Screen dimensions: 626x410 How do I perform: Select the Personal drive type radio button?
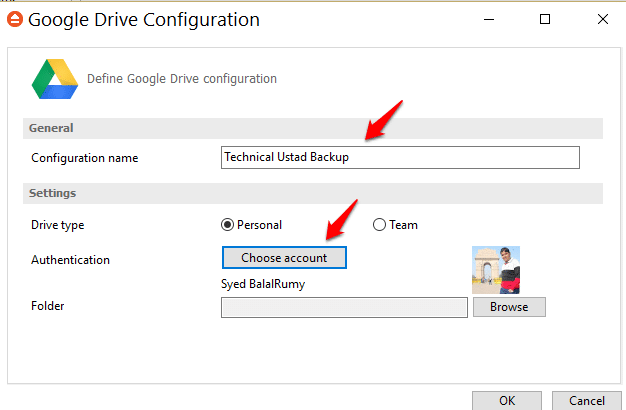point(227,225)
